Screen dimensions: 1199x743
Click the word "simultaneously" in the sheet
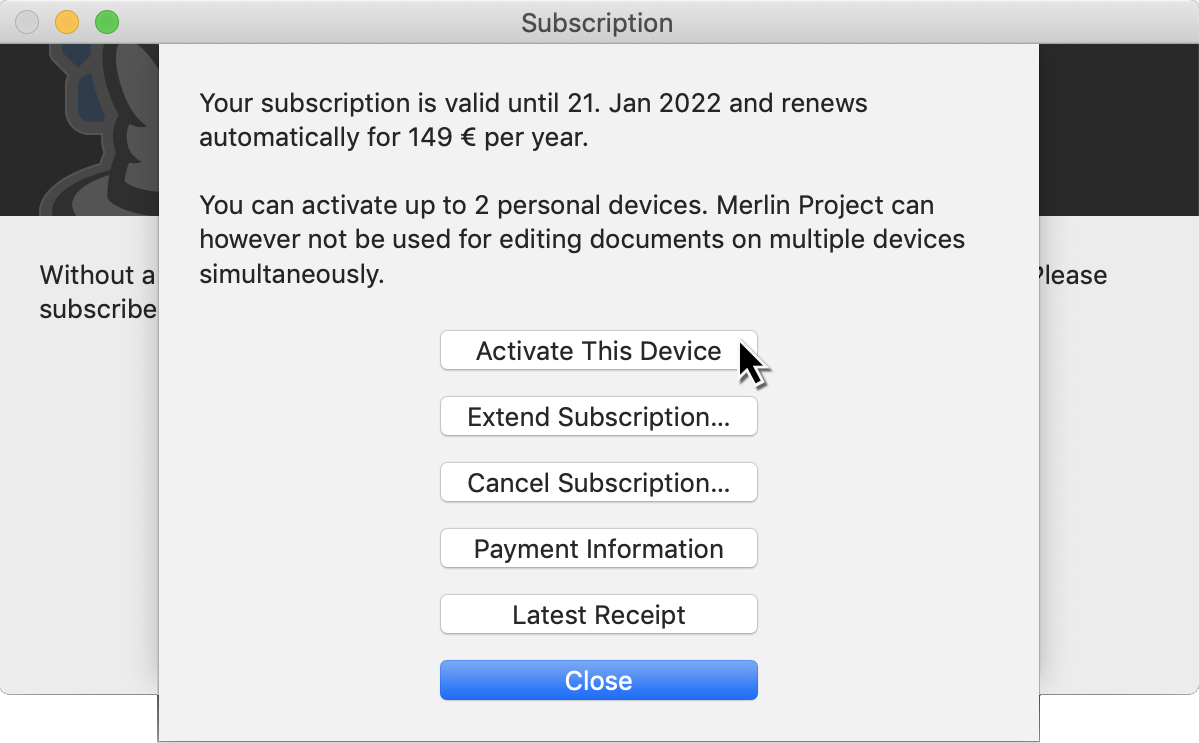pos(292,275)
